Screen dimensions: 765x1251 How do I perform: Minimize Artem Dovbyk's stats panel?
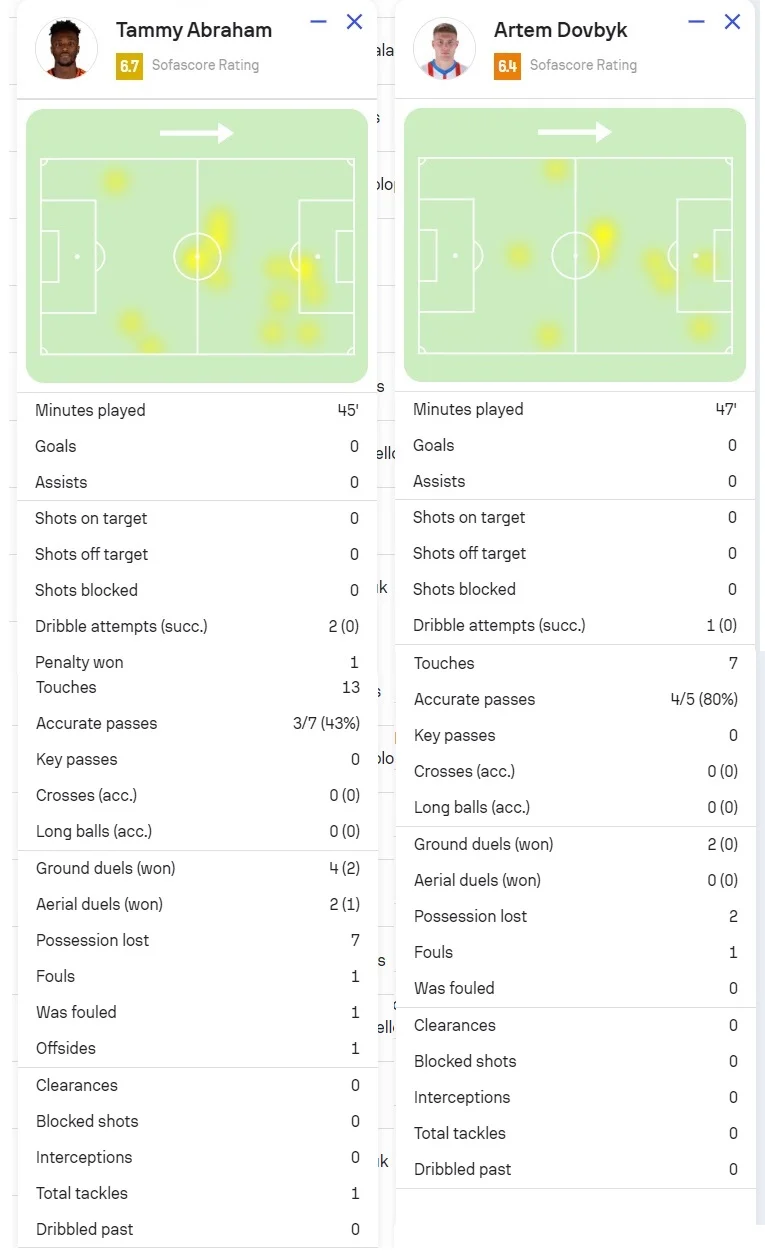pyautogui.click(x=697, y=21)
